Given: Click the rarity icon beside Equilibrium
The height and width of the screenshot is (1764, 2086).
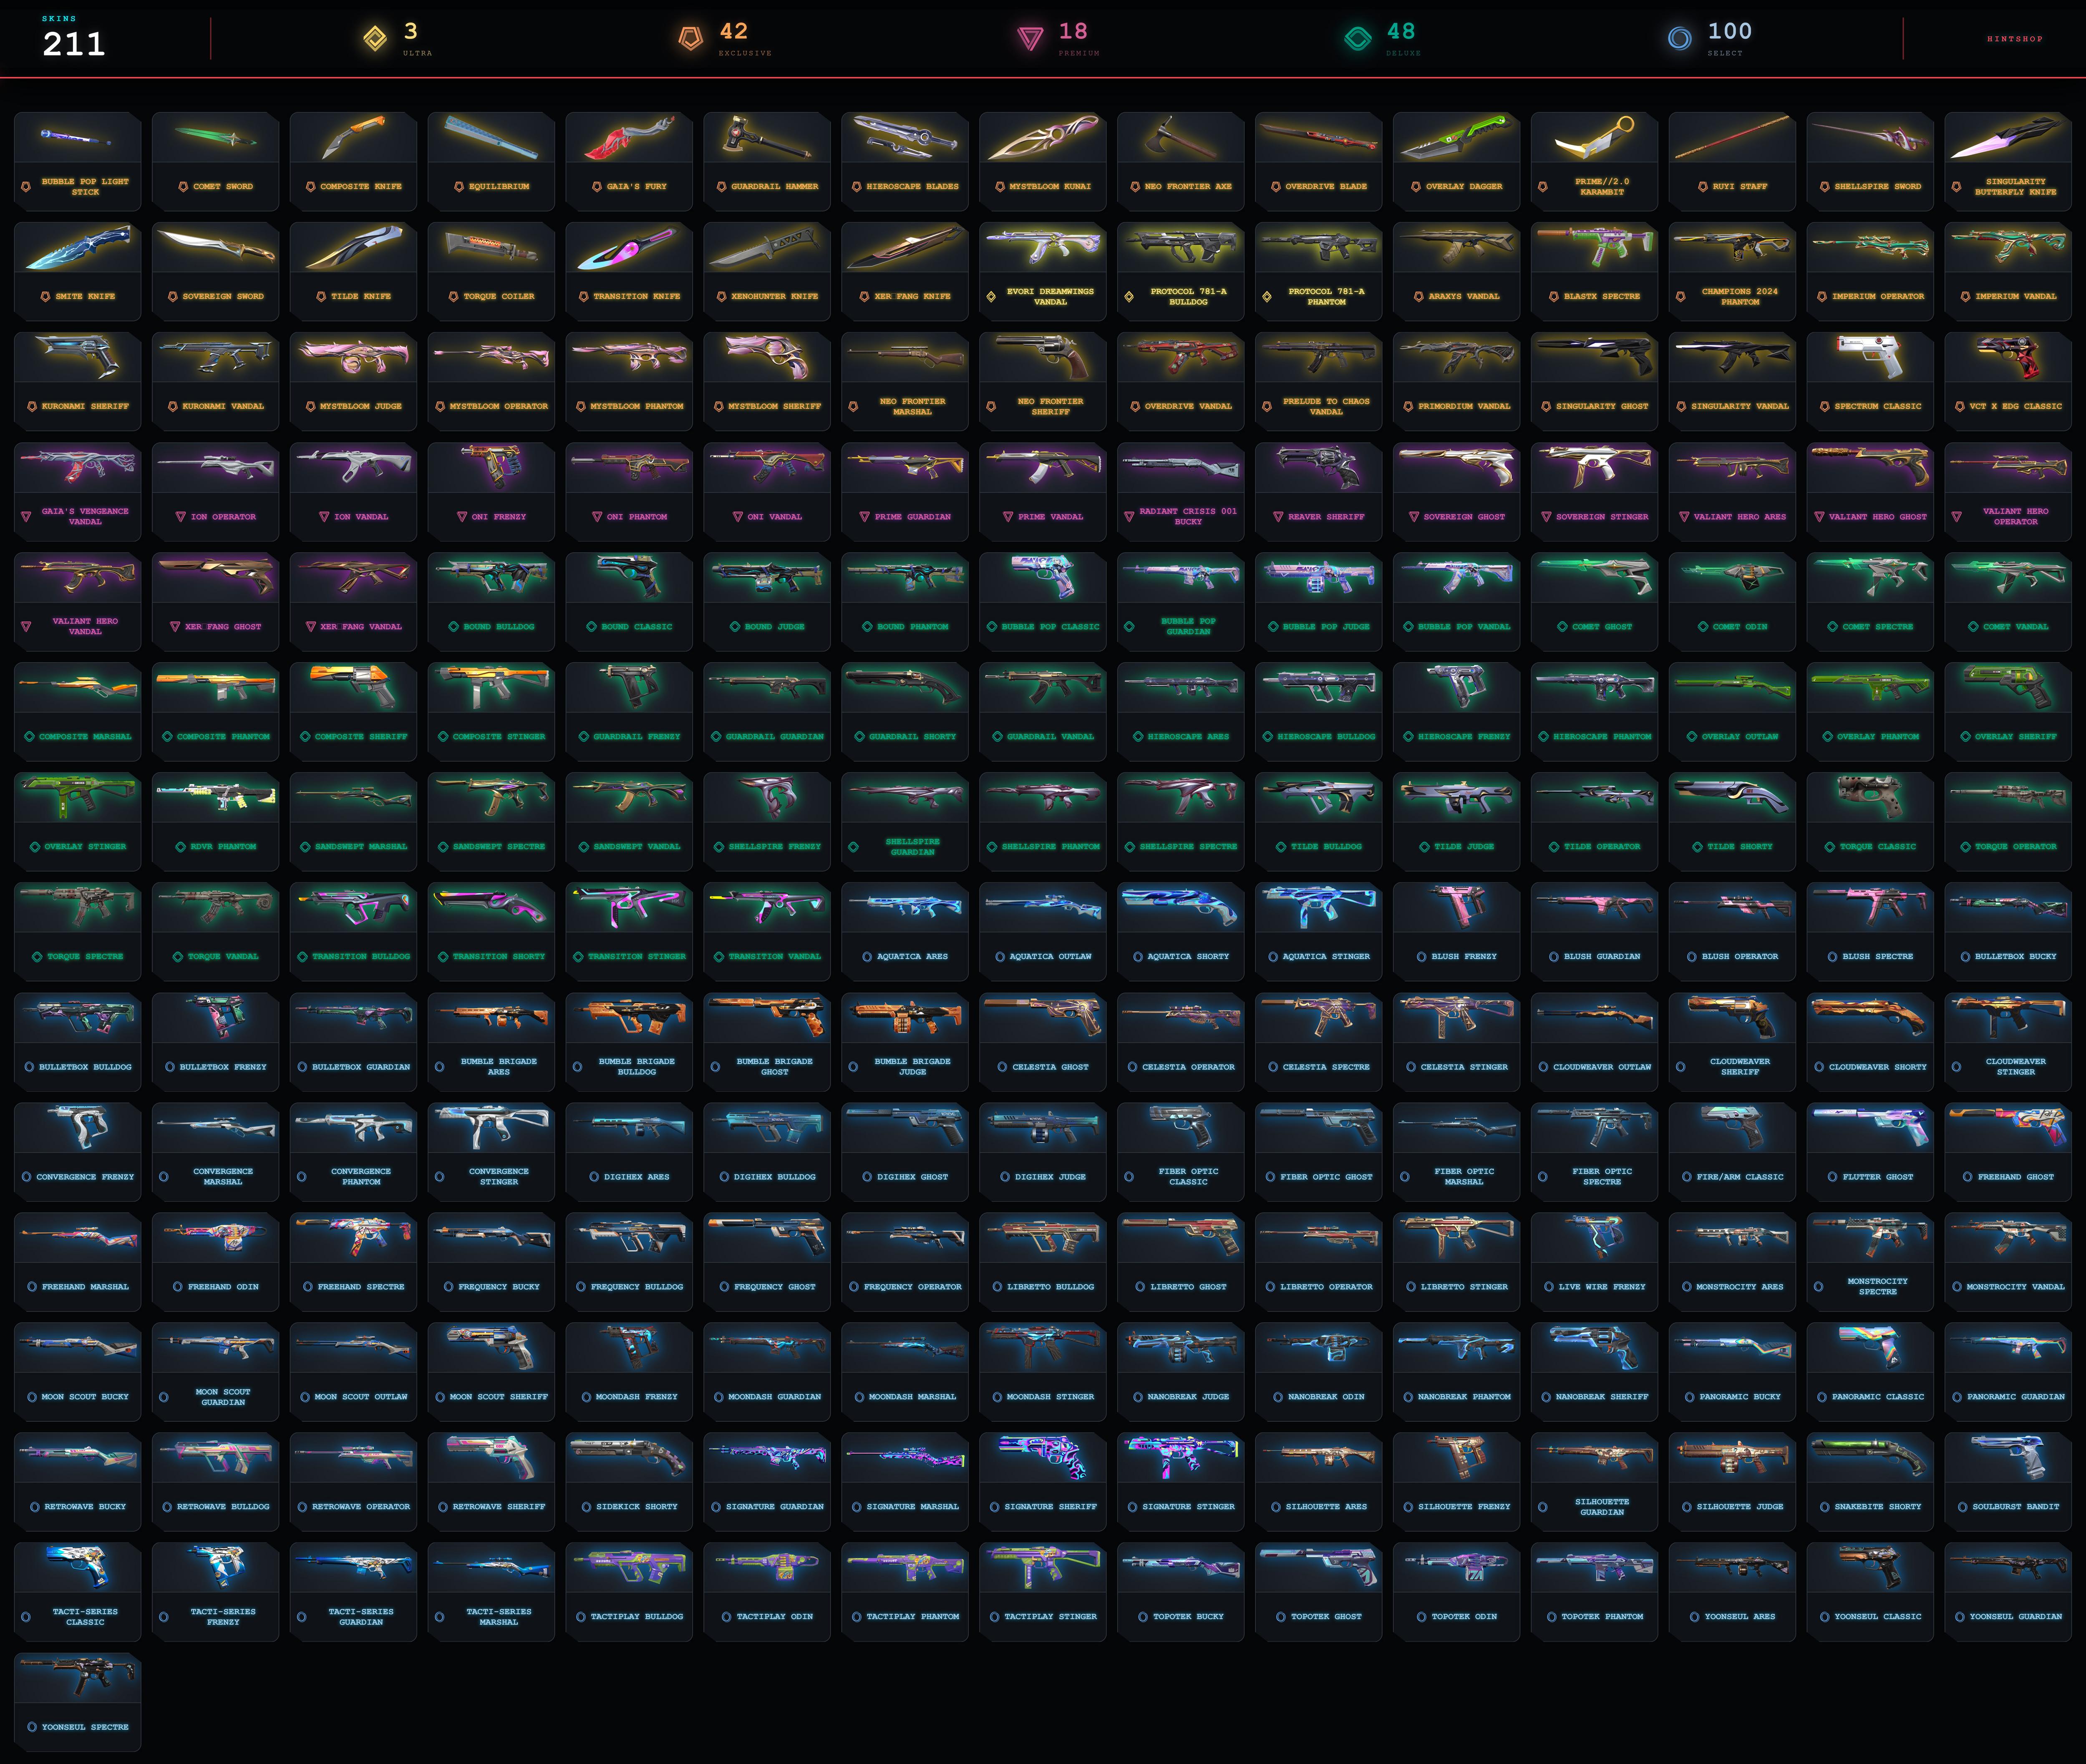Looking at the screenshot, I should (x=459, y=186).
